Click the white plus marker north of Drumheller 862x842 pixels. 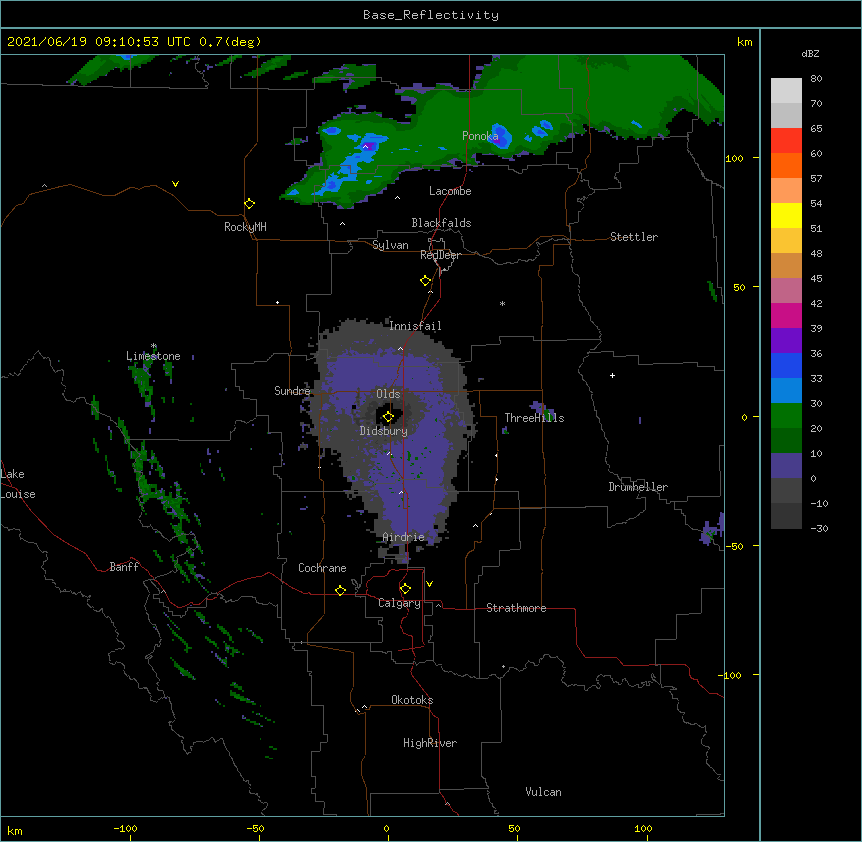coord(612,375)
